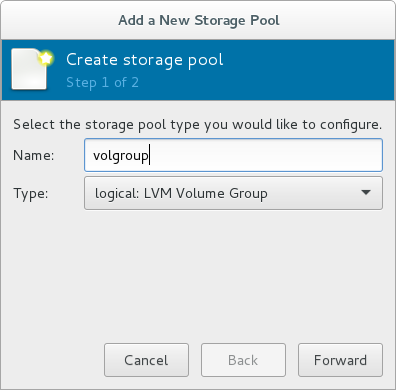Click the LVM Volume Group text in combo
396x390 pixels.
coord(206,193)
